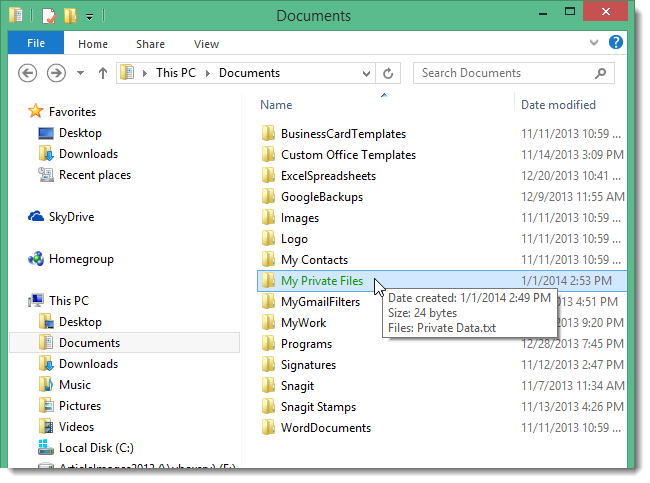Click the GoogleBackups folder icon

tap(268, 197)
